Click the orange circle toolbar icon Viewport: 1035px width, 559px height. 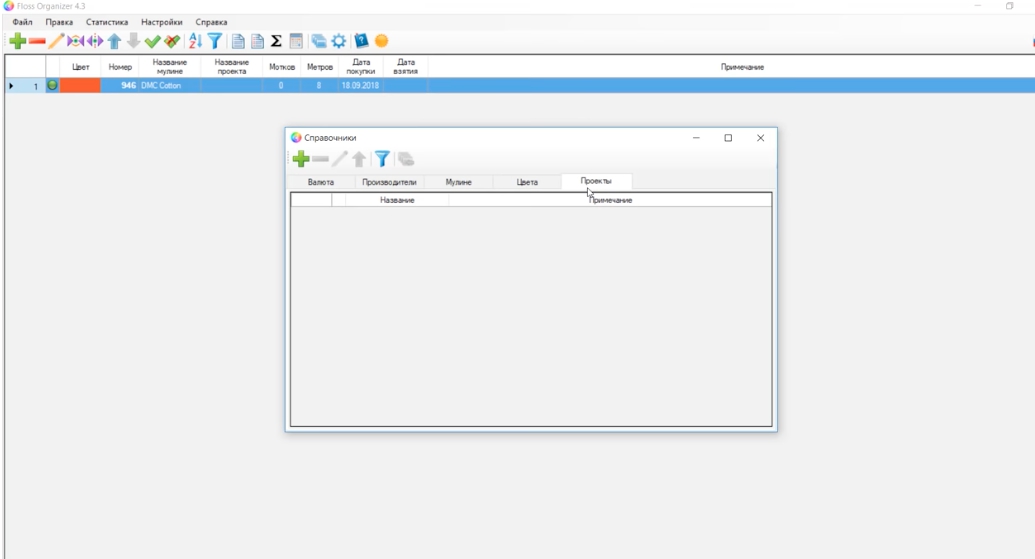pyautogui.click(x=382, y=41)
